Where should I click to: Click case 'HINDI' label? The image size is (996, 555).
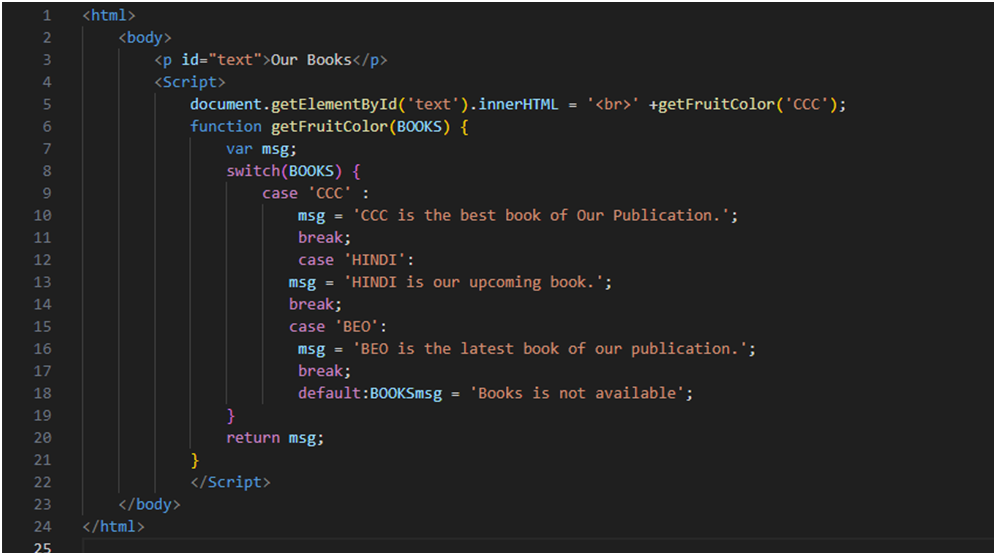[x=356, y=260]
